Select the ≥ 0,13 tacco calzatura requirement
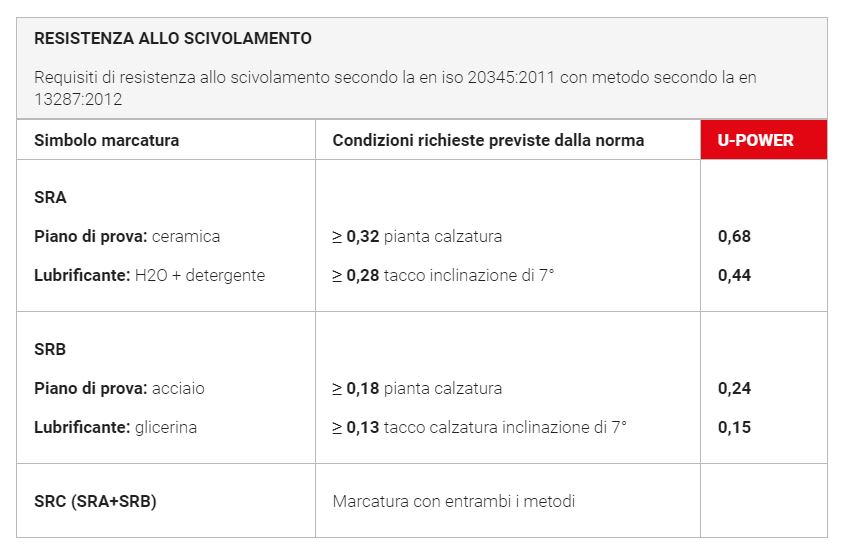Viewport: 845px width, 557px height. click(x=479, y=427)
